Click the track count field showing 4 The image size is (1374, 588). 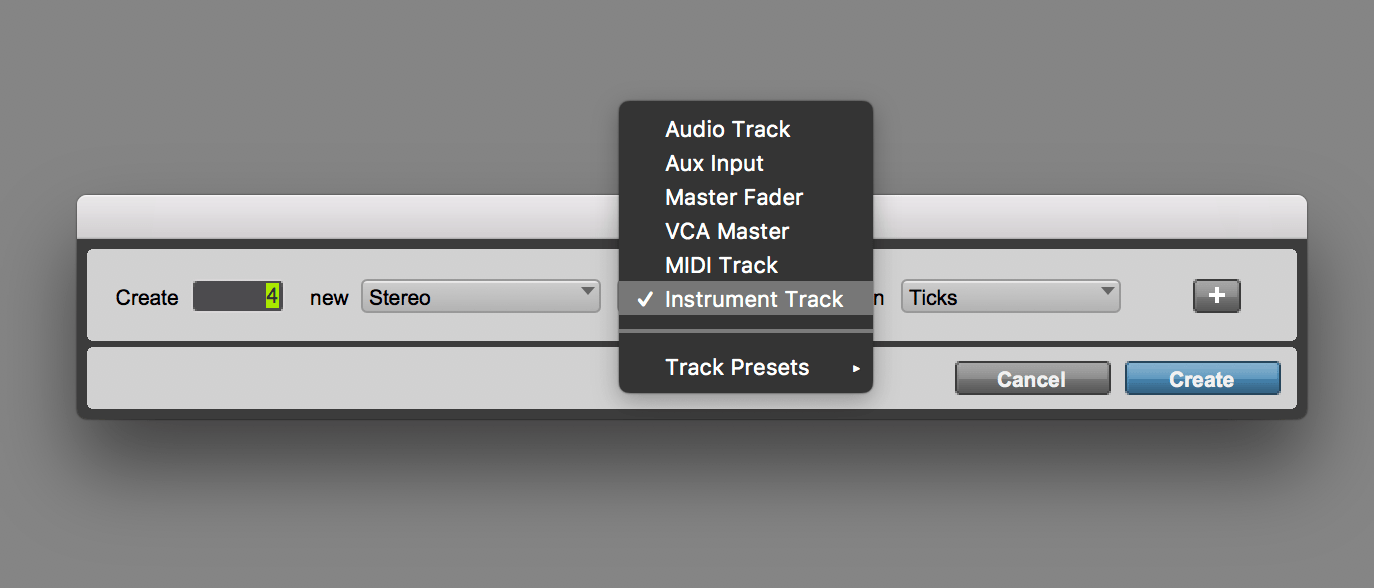[238, 296]
